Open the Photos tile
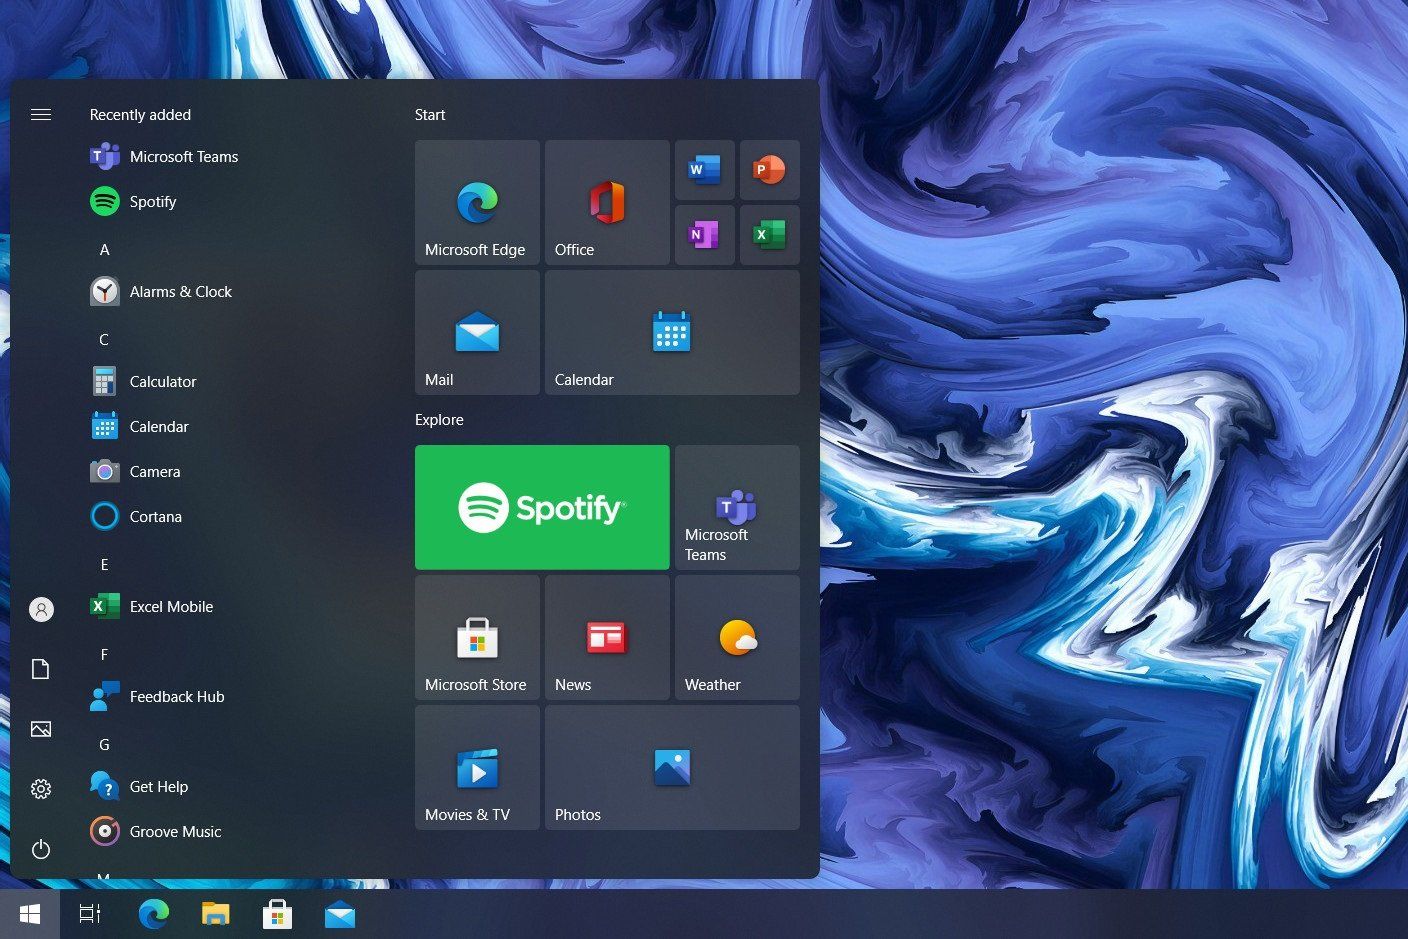 pos(671,767)
